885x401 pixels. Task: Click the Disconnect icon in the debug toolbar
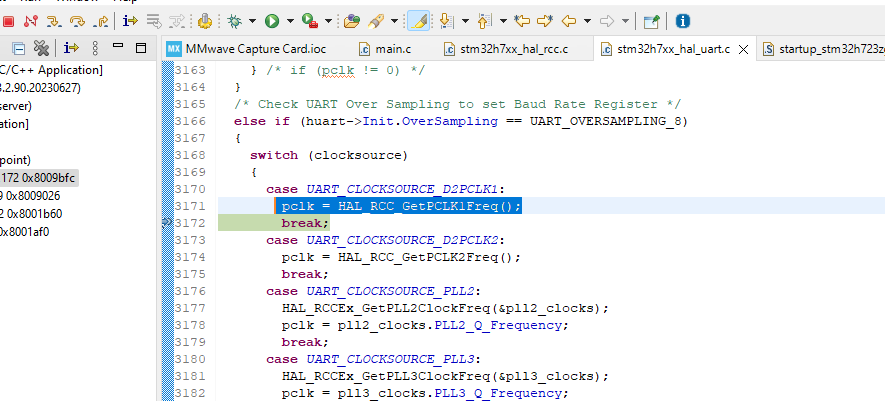[30, 21]
